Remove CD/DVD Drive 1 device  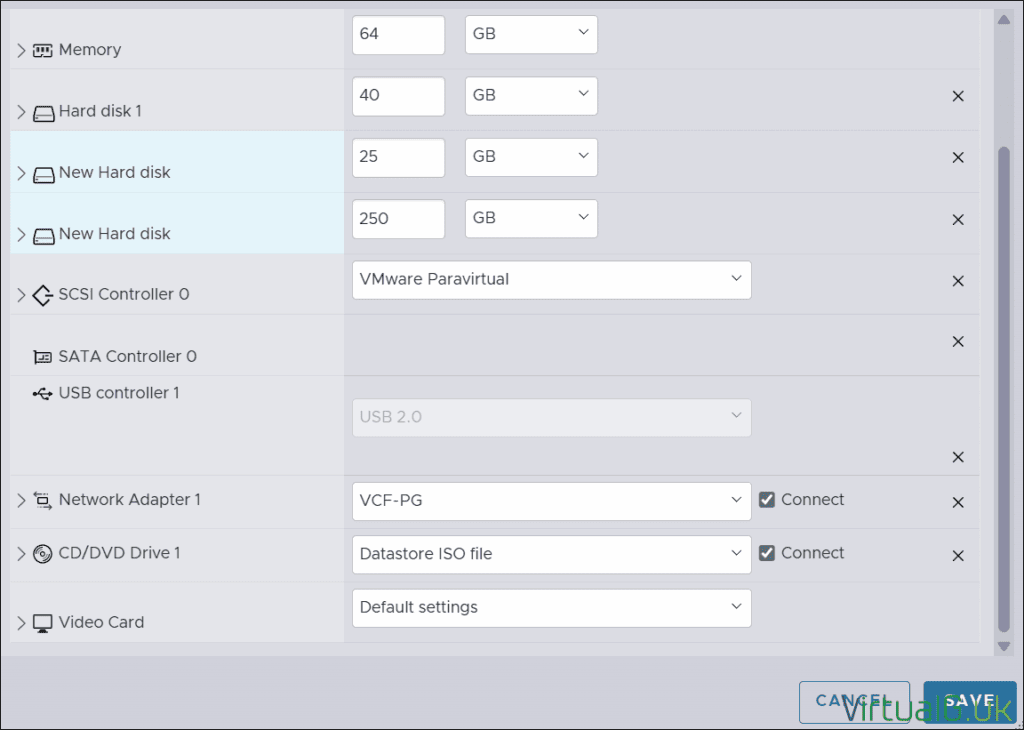tap(957, 556)
